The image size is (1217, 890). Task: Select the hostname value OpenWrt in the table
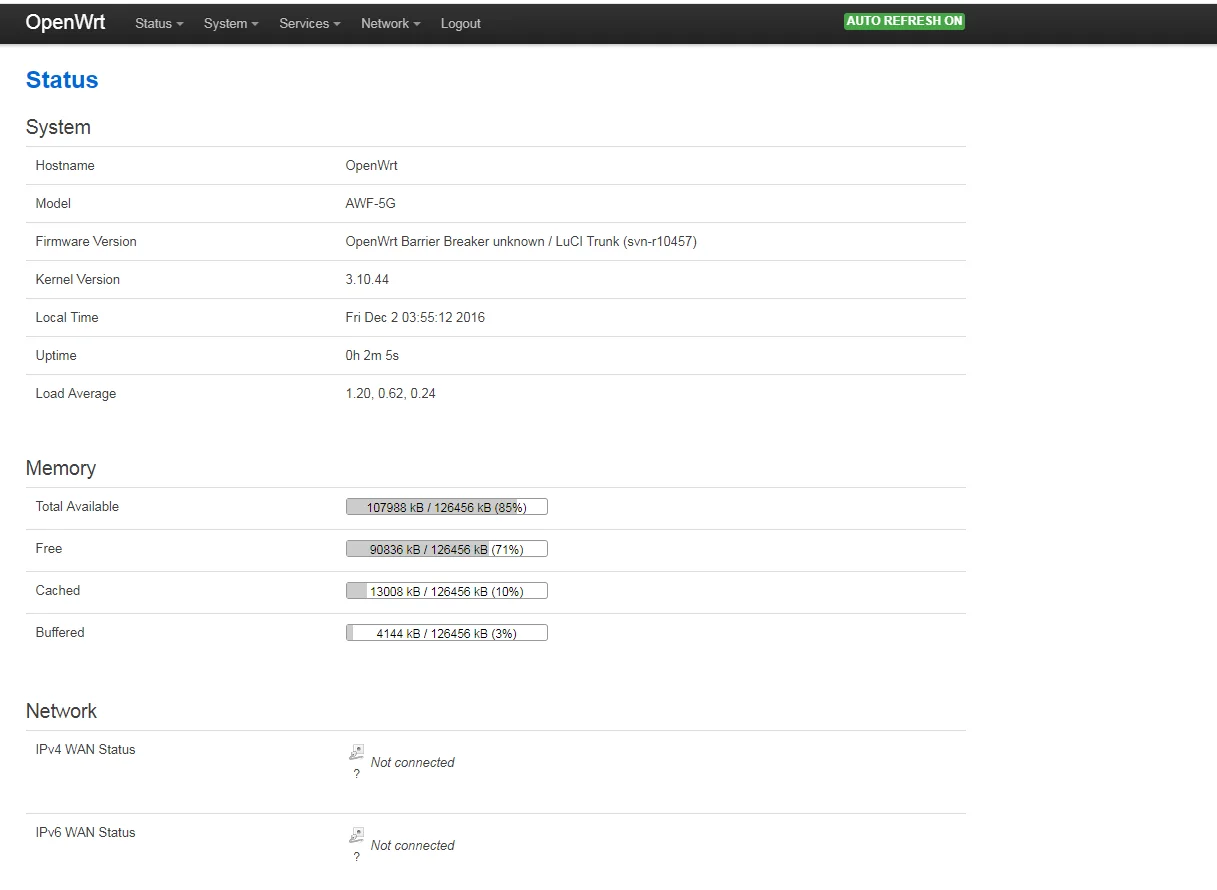click(372, 165)
